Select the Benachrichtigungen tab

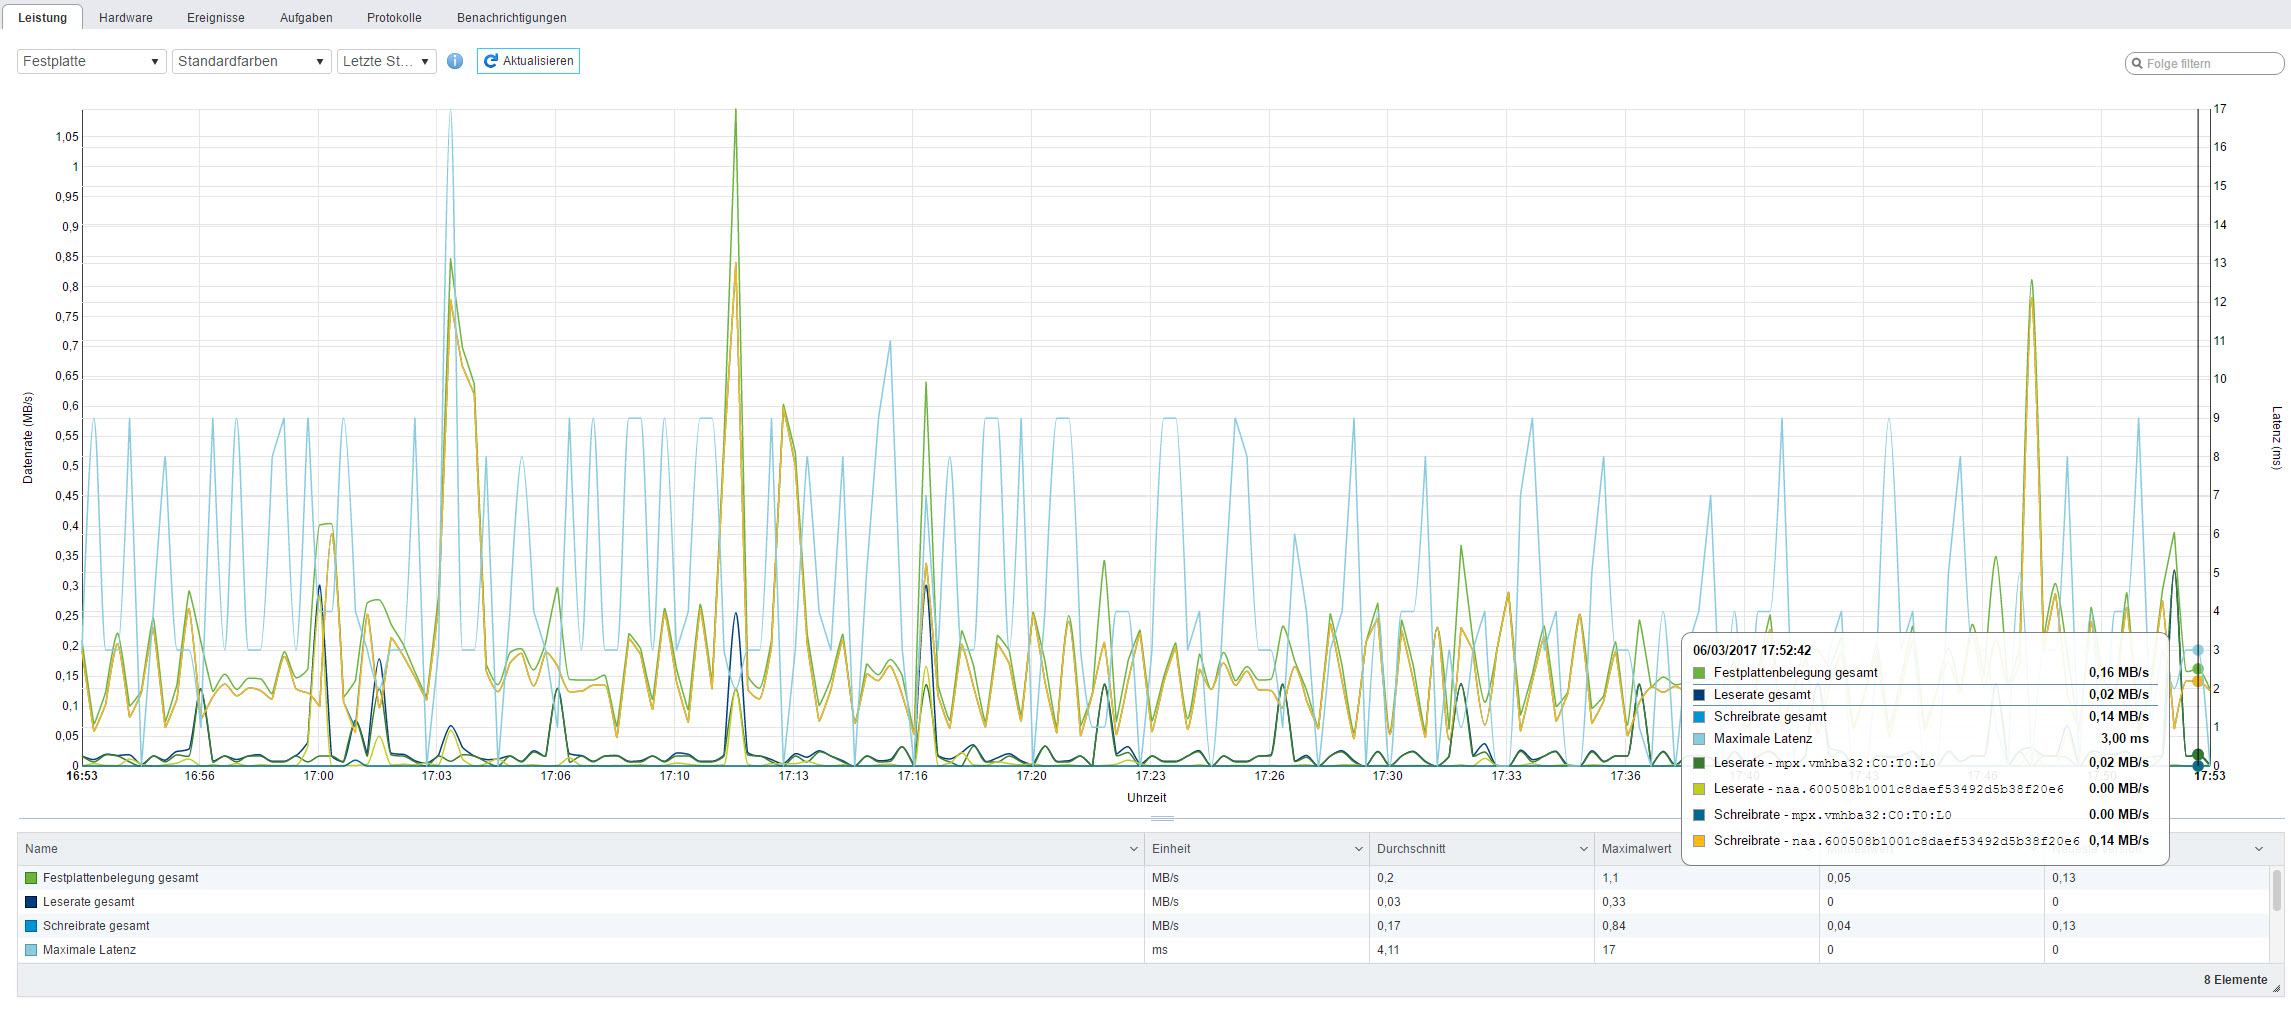[511, 17]
